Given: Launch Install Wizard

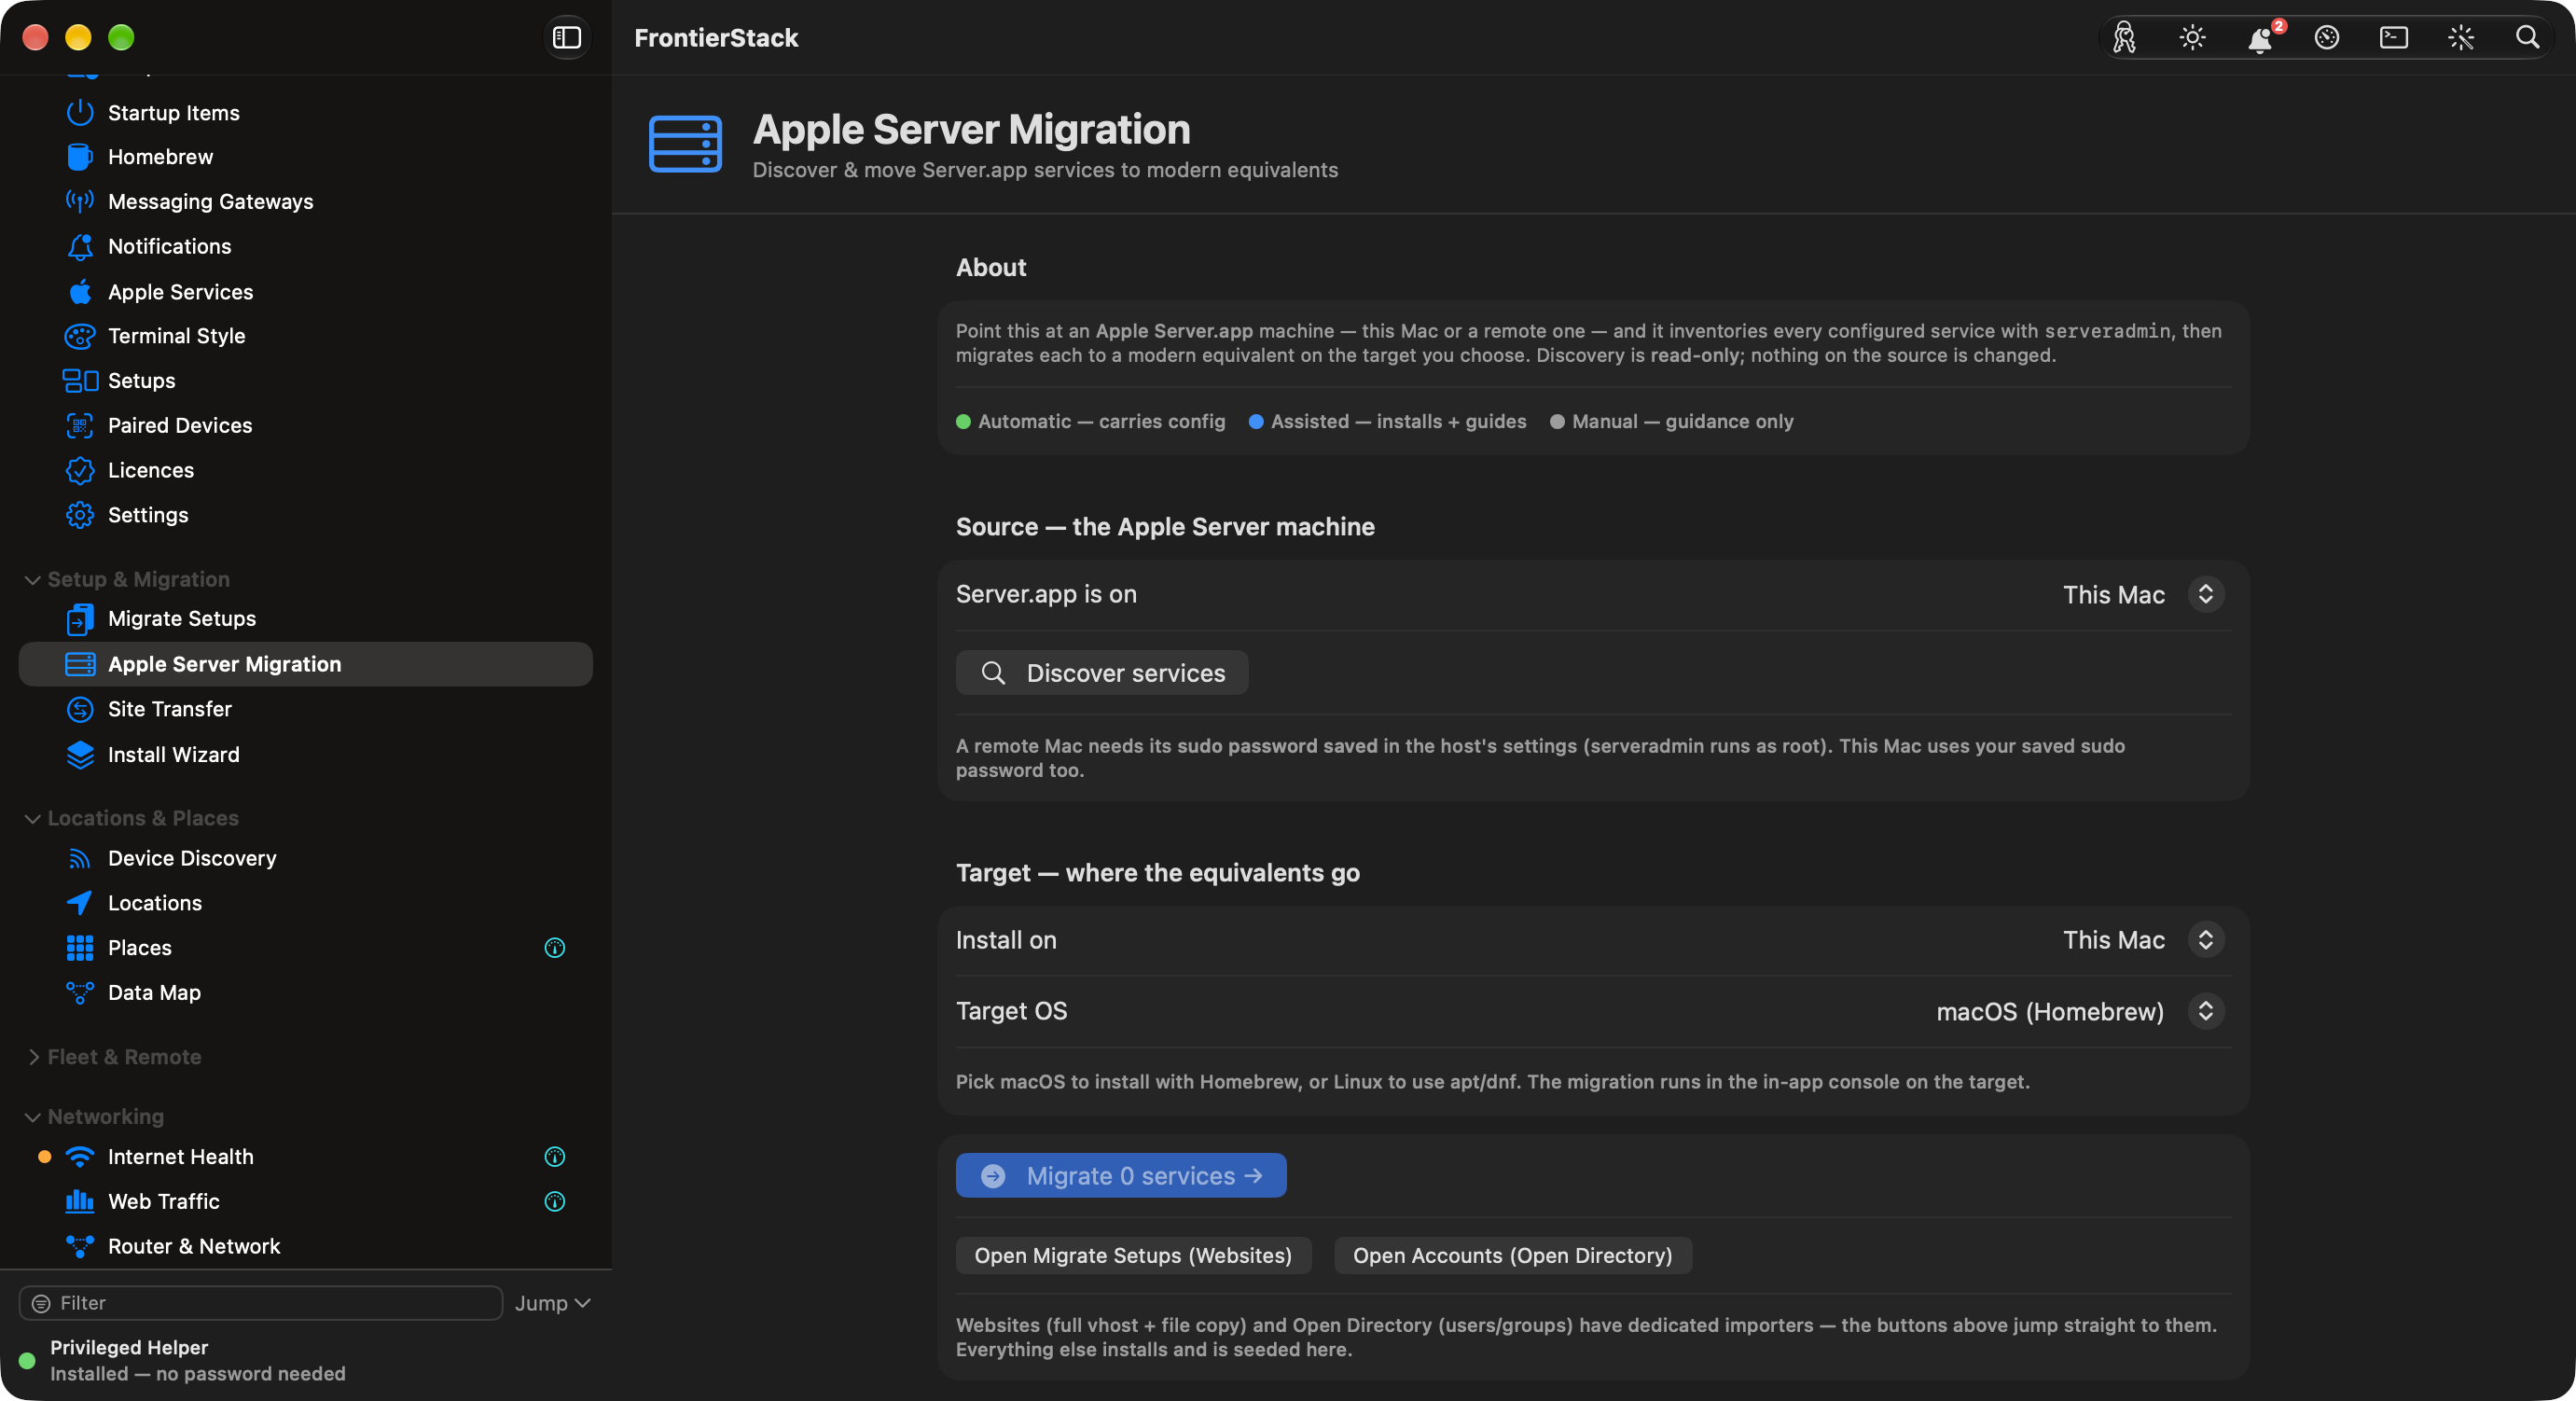Looking at the screenshot, I should [x=306, y=754].
